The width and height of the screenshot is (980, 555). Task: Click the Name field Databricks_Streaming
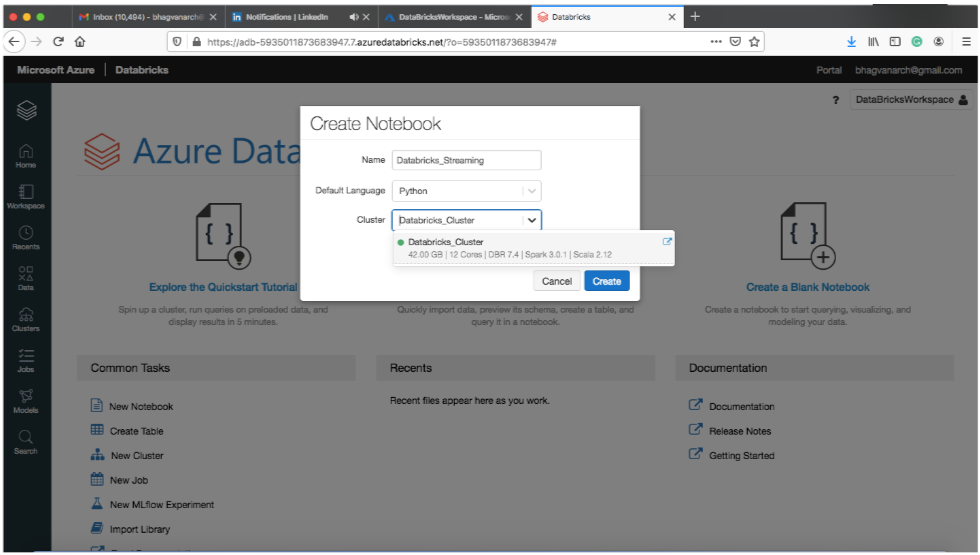tap(466, 161)
